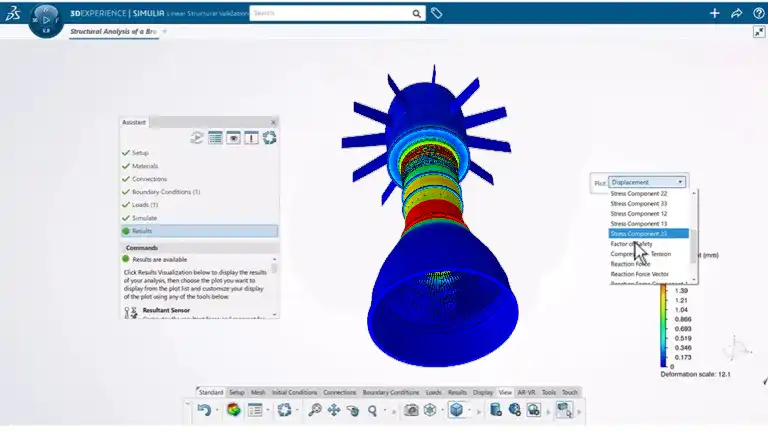Choose Stress Component 23 from plot list
The width and height of the screenshot is (768, 432).
[x=646, y=233]
